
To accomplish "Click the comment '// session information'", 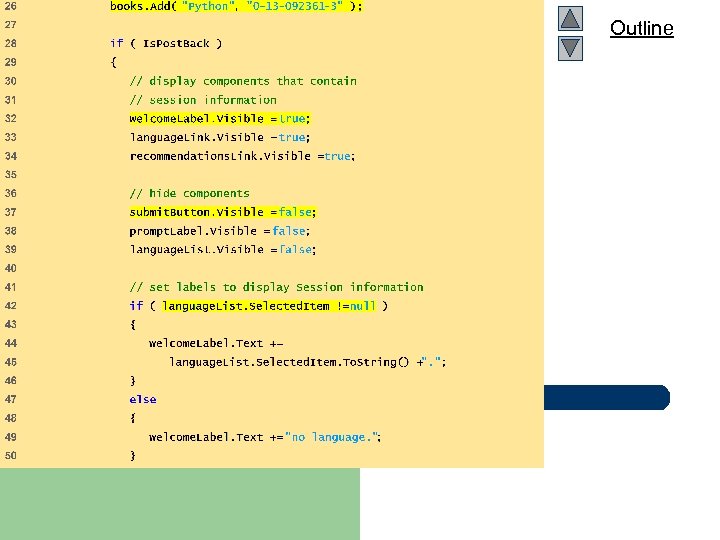I will pos(203,100).
